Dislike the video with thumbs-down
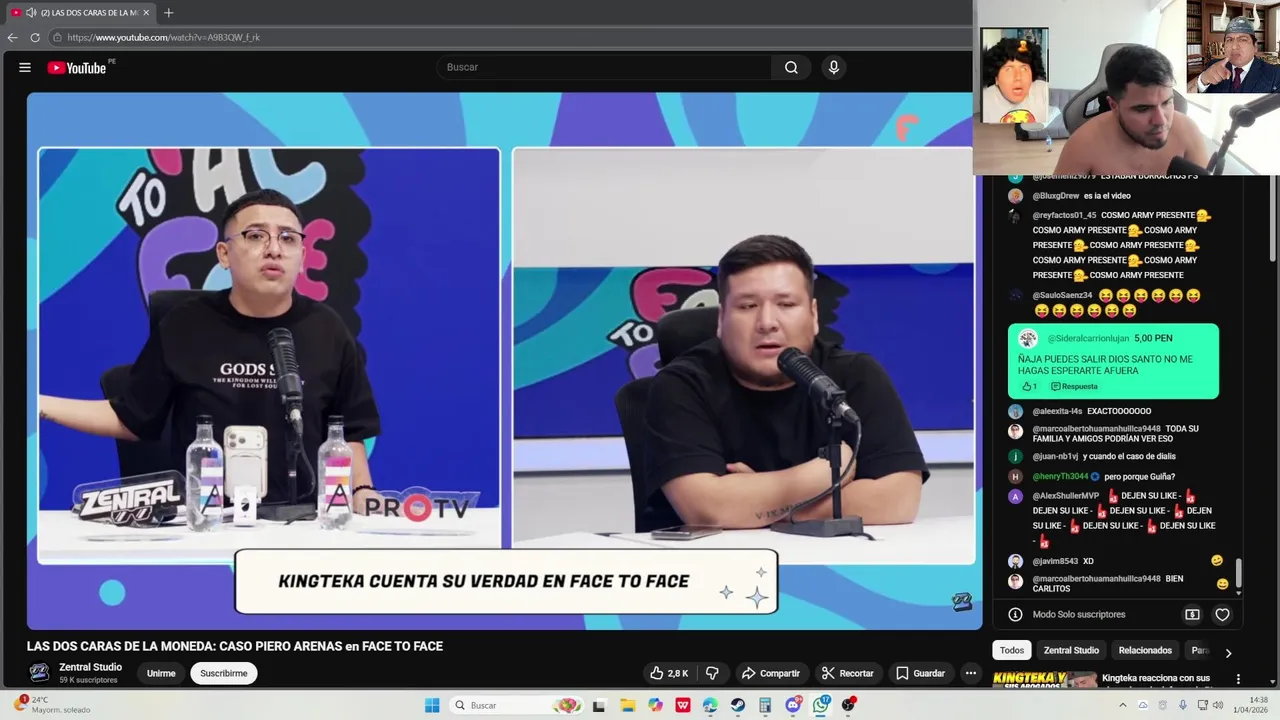Screen dimensions: 1280x720 [712, 673]
